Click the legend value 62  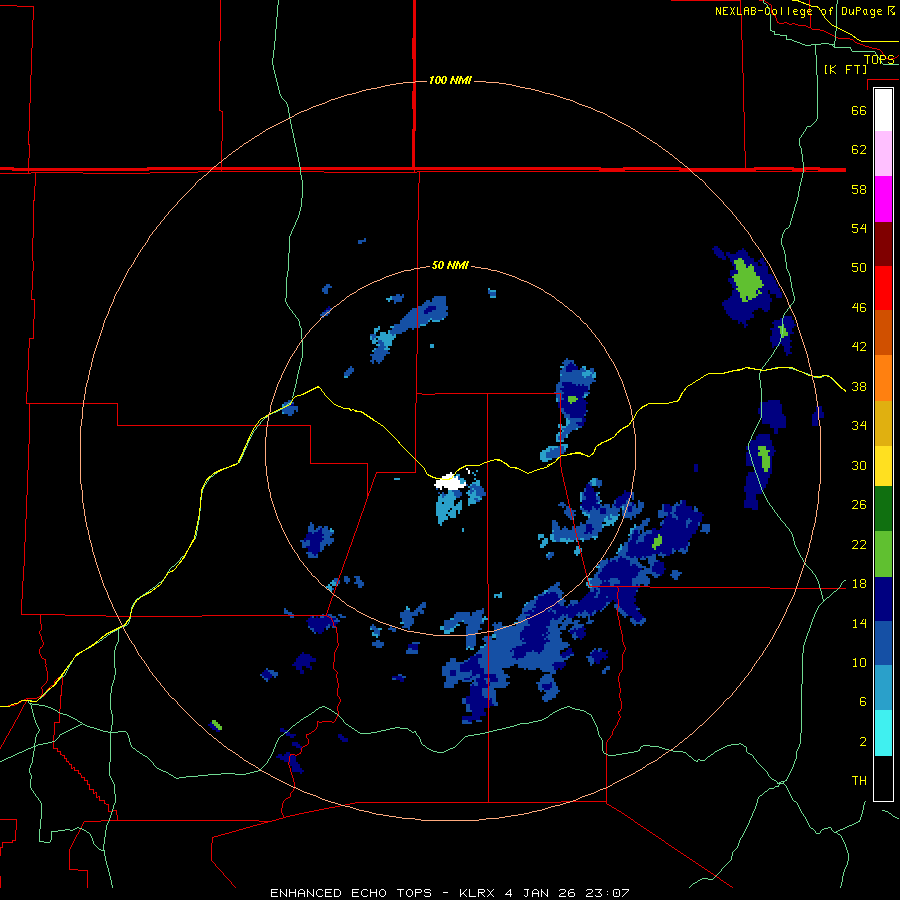click(859, 150)
